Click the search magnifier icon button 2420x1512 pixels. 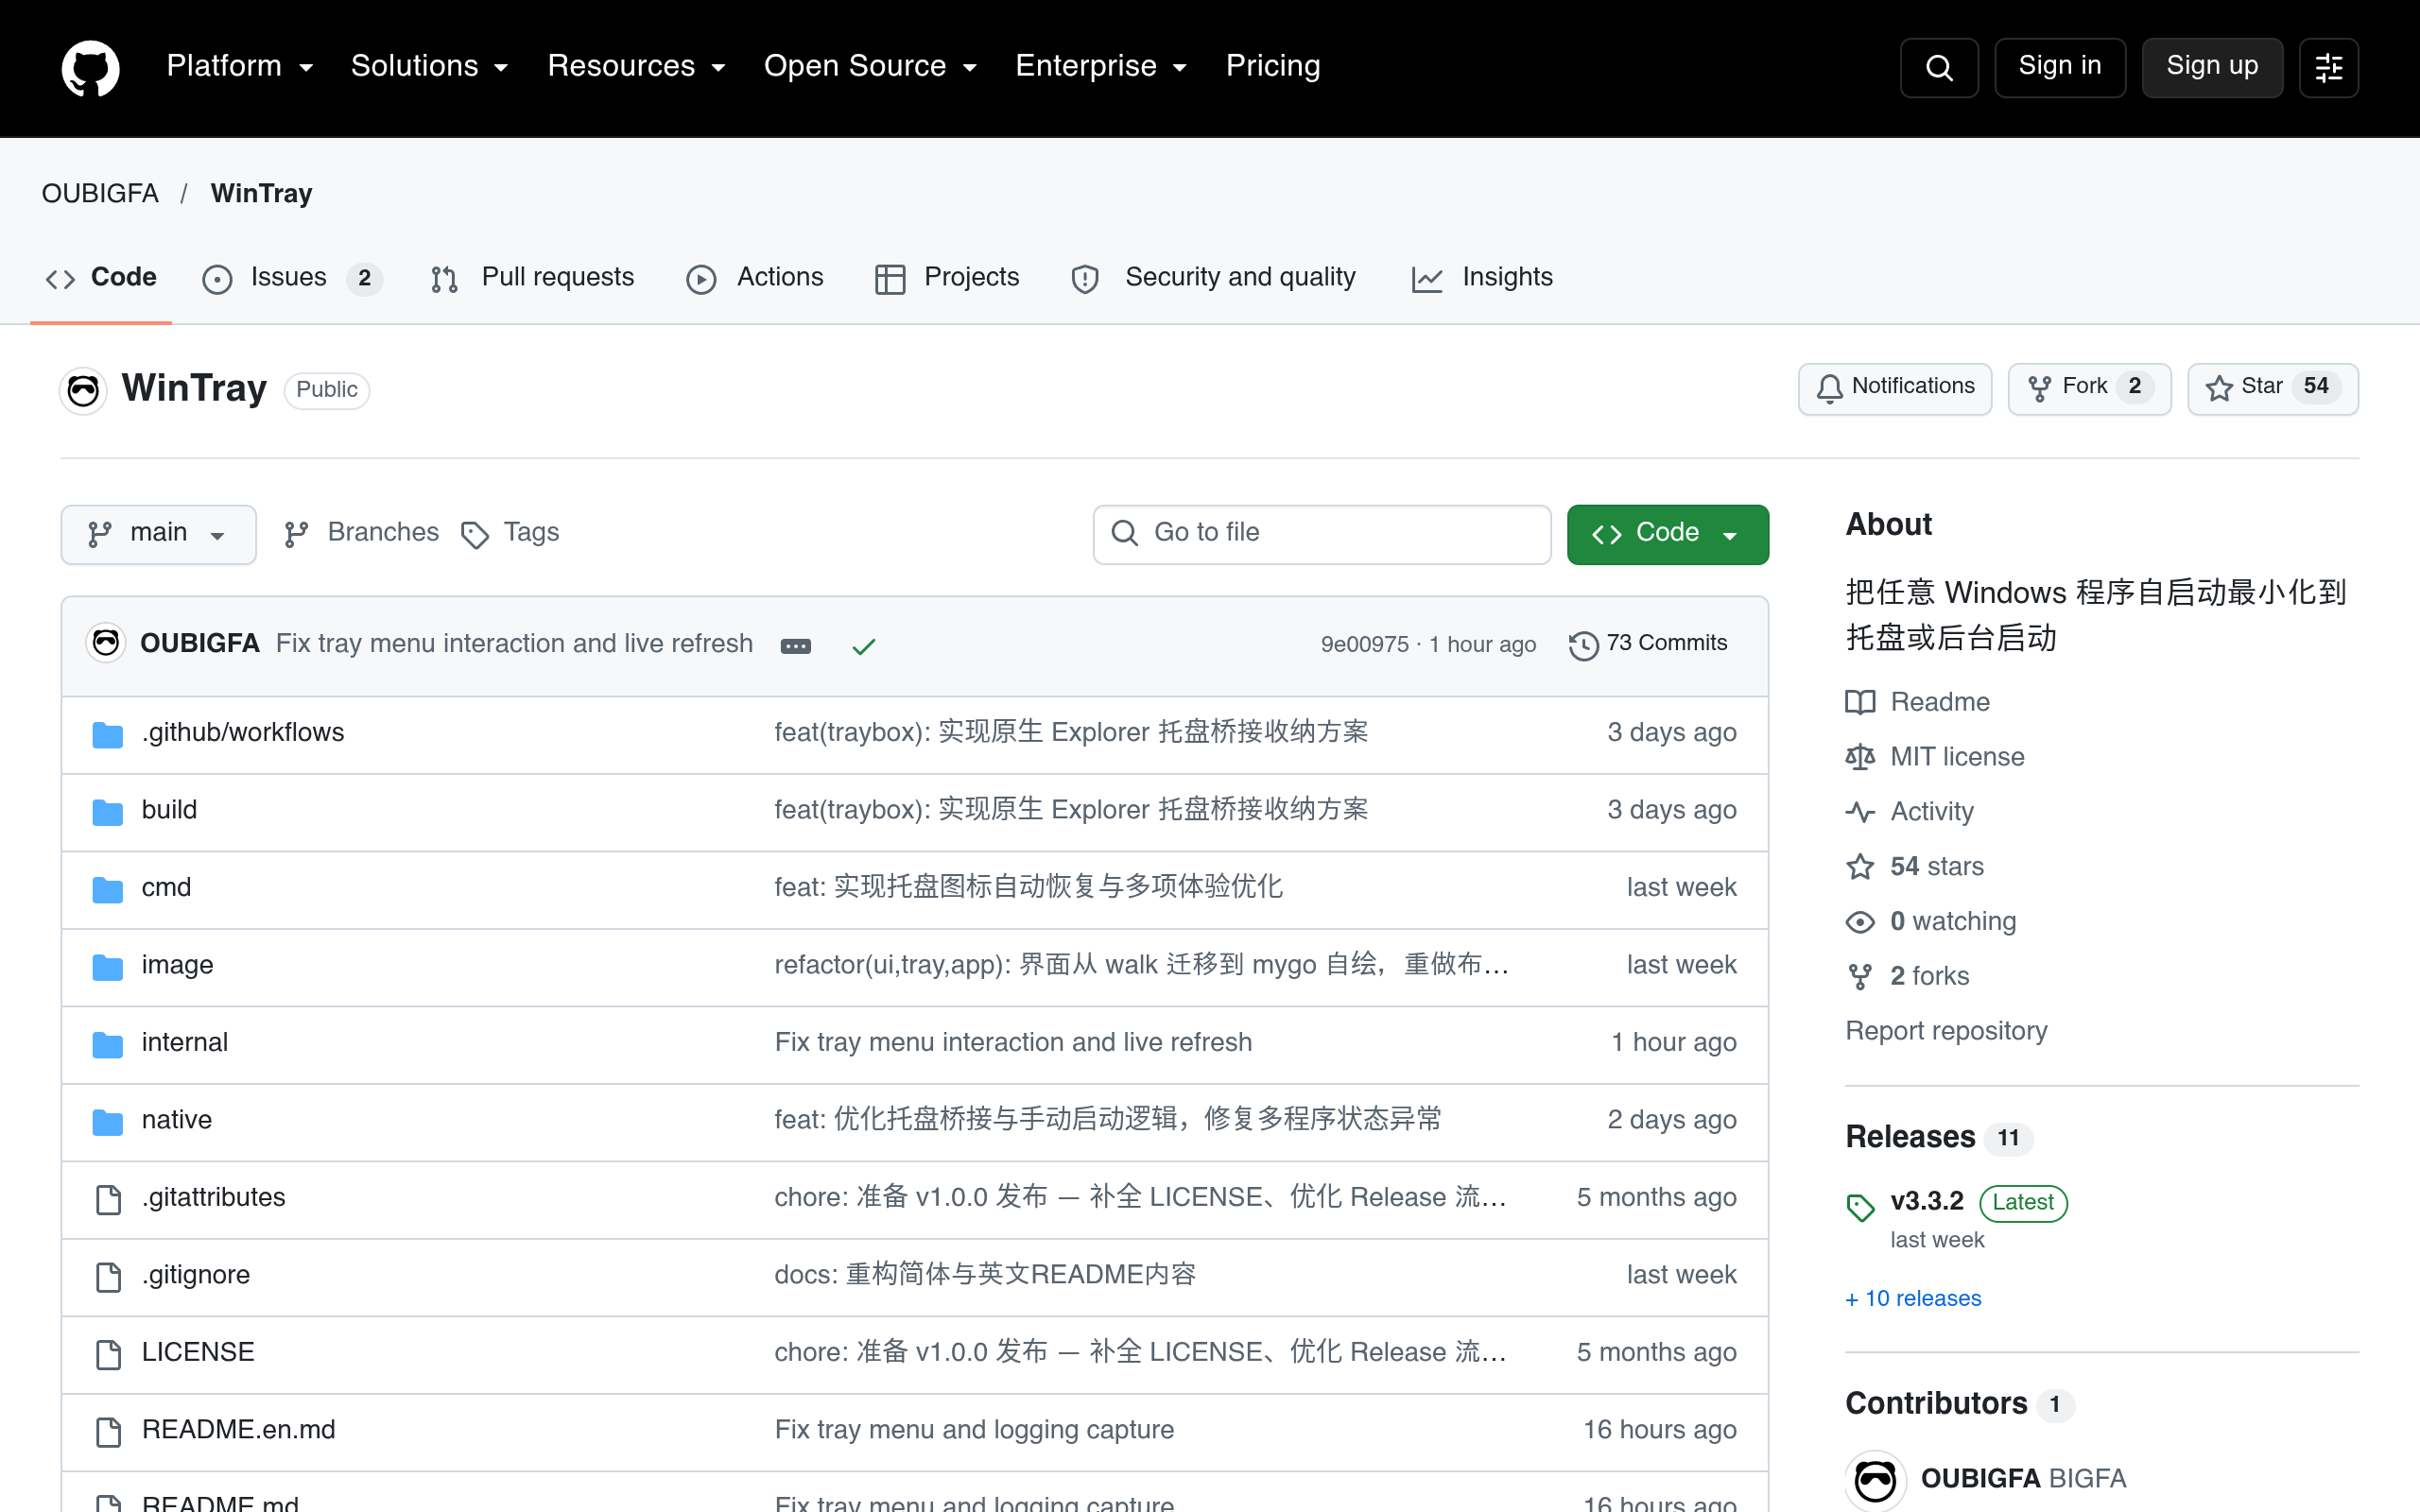pos(1938,67)
